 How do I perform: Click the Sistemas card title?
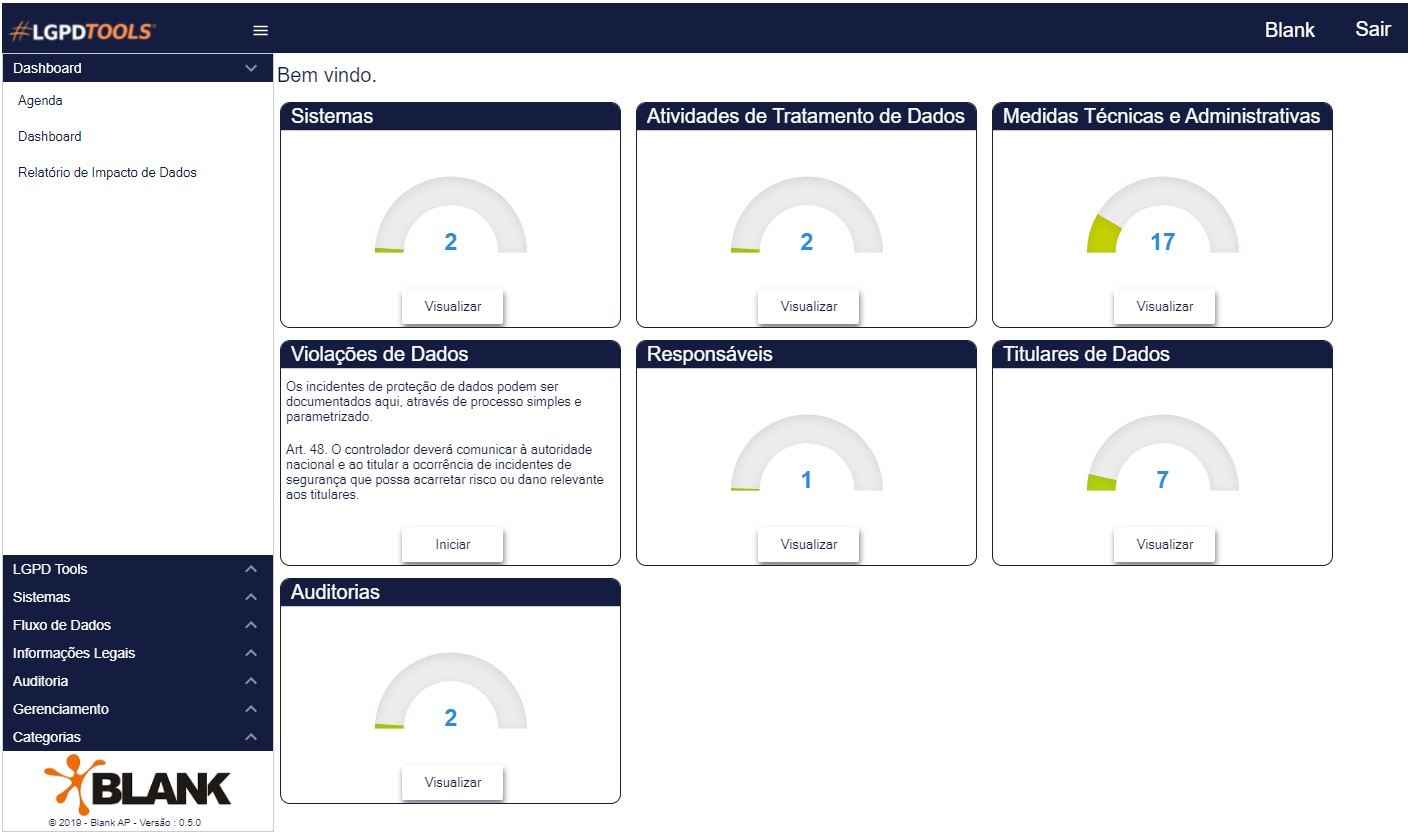332,116
